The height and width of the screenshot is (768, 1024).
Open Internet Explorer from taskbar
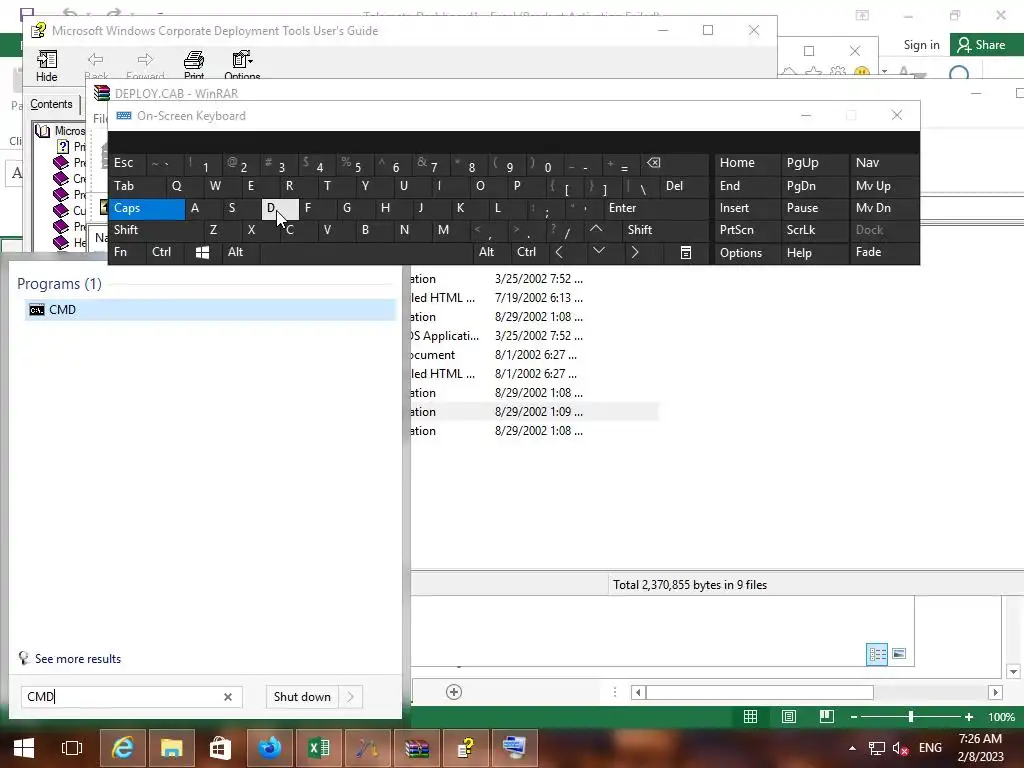pos(123,748)
